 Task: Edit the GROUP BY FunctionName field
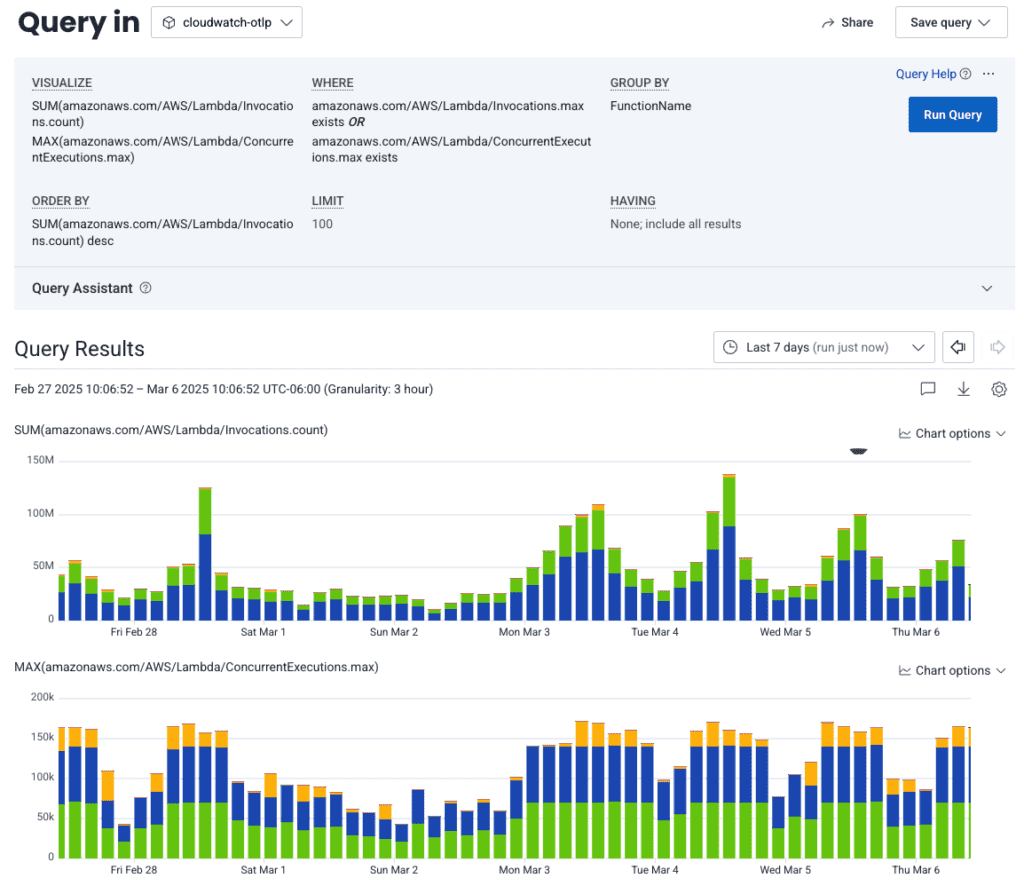(x=650, y=106)
